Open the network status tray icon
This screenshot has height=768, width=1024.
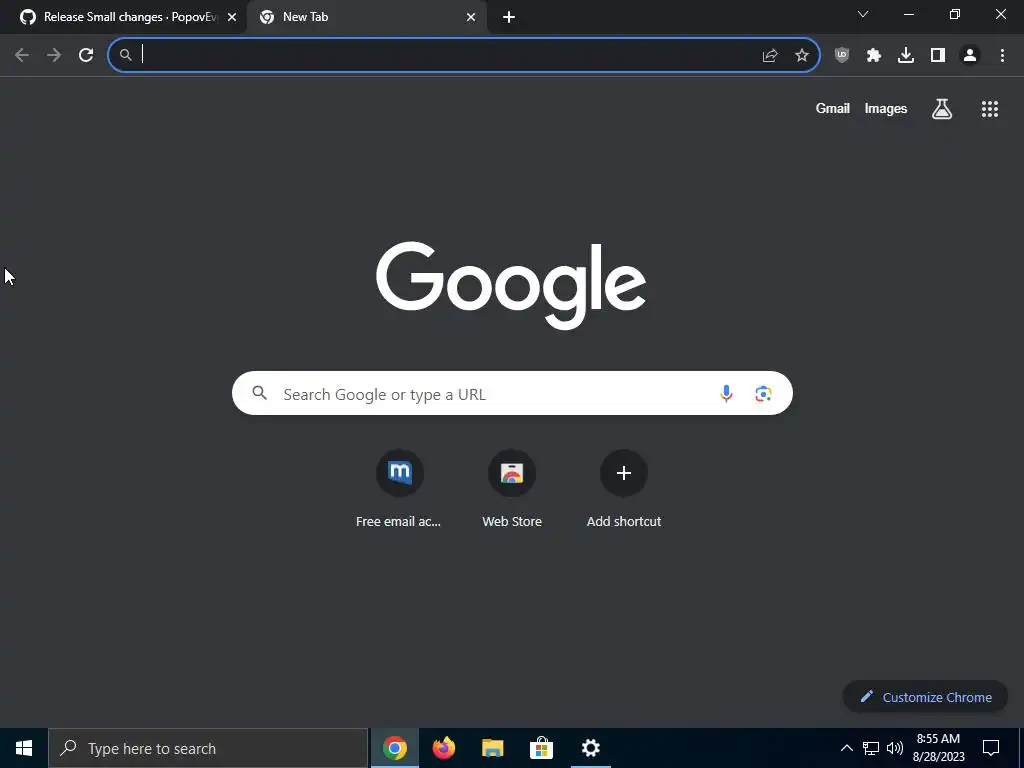click(x=871, y=748)
